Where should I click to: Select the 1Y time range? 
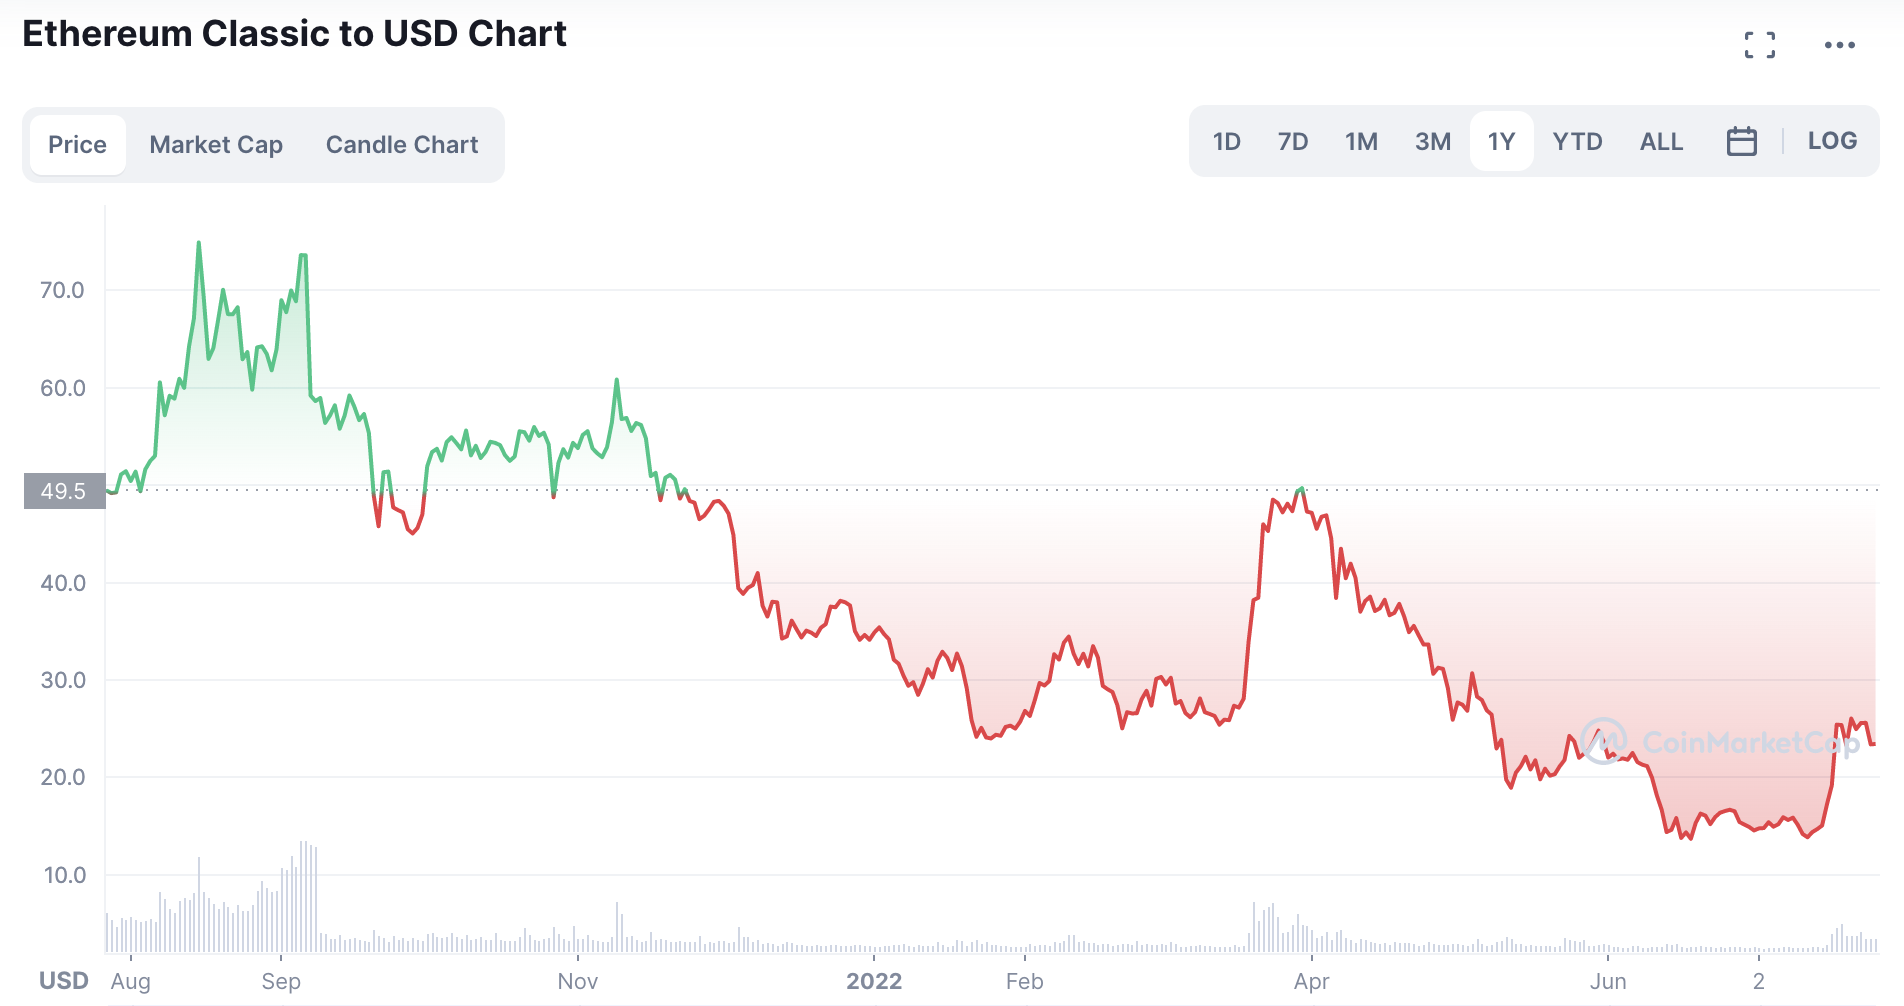(x=1501, y=141)
